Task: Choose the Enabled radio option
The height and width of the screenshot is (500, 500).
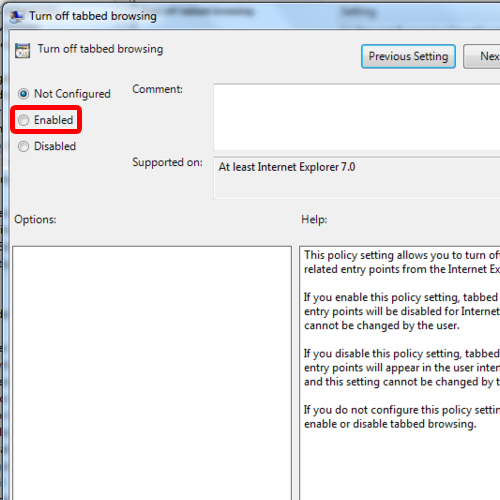Action: [23, 120]
